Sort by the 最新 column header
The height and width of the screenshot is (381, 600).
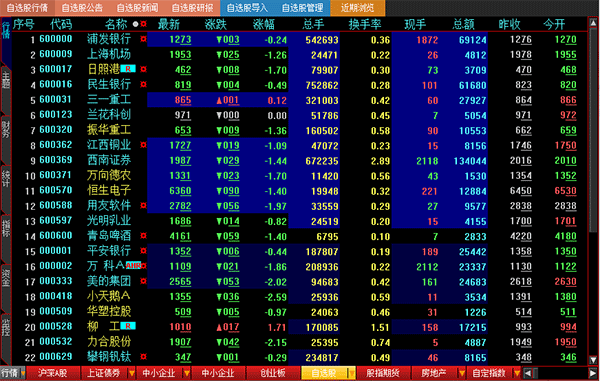click(x=169, y=24)
